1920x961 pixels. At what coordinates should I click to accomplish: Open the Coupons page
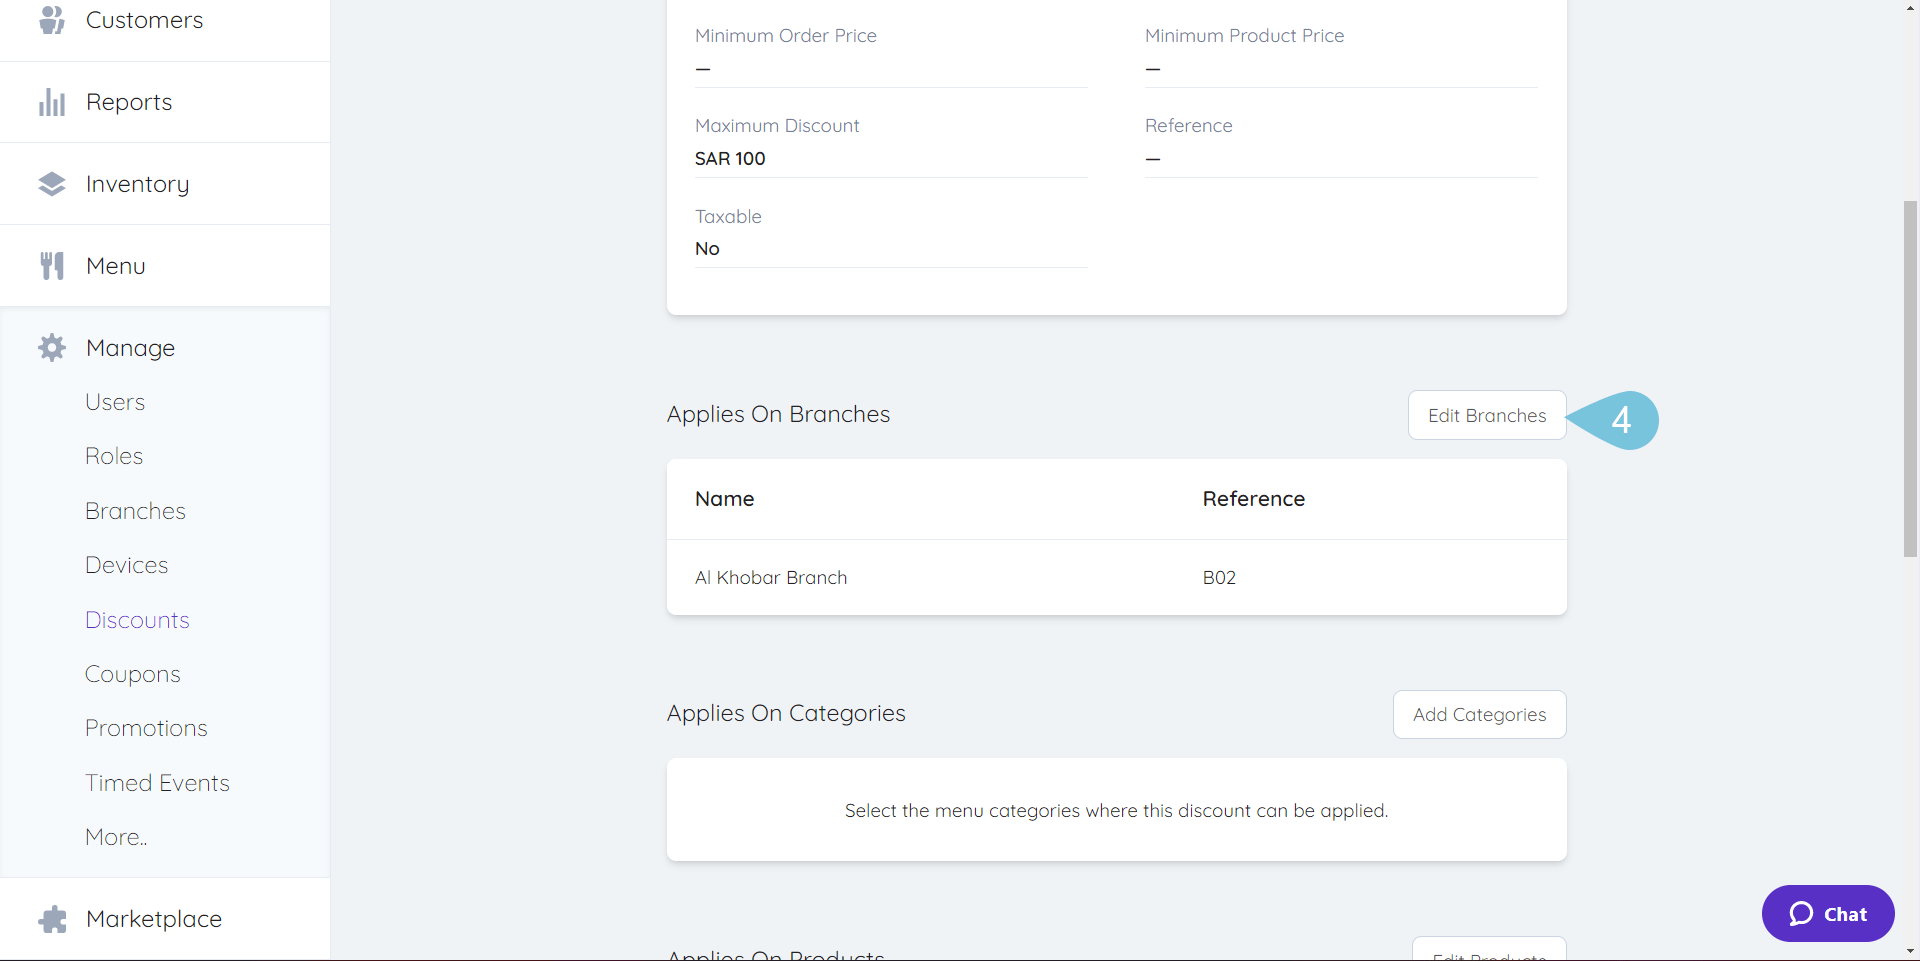(x=133, y=674)
